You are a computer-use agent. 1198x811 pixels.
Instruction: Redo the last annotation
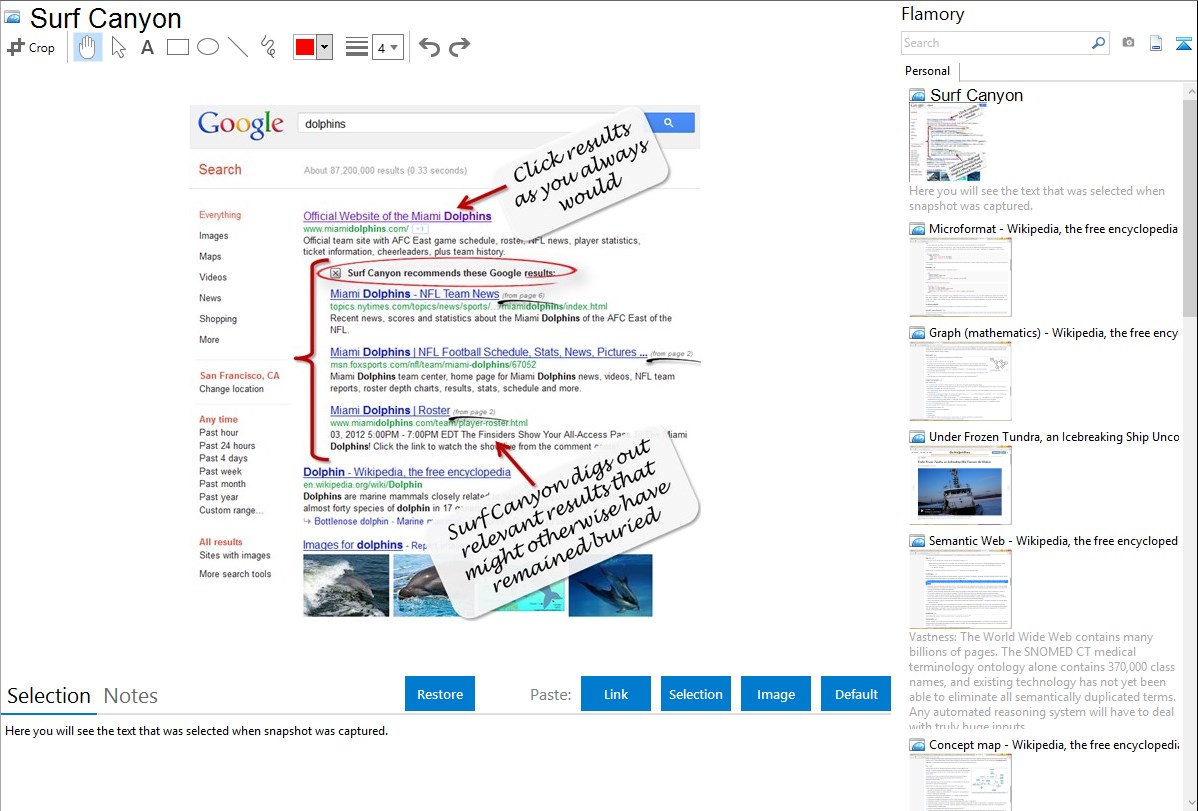[x=459, y=47]
